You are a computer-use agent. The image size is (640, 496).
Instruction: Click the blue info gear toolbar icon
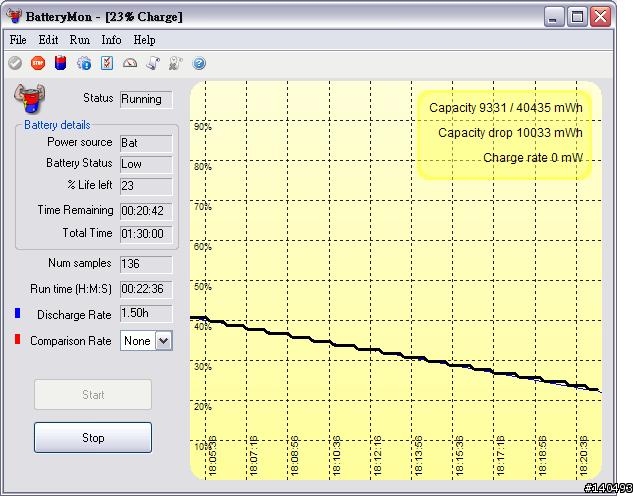tap(84, 63)
